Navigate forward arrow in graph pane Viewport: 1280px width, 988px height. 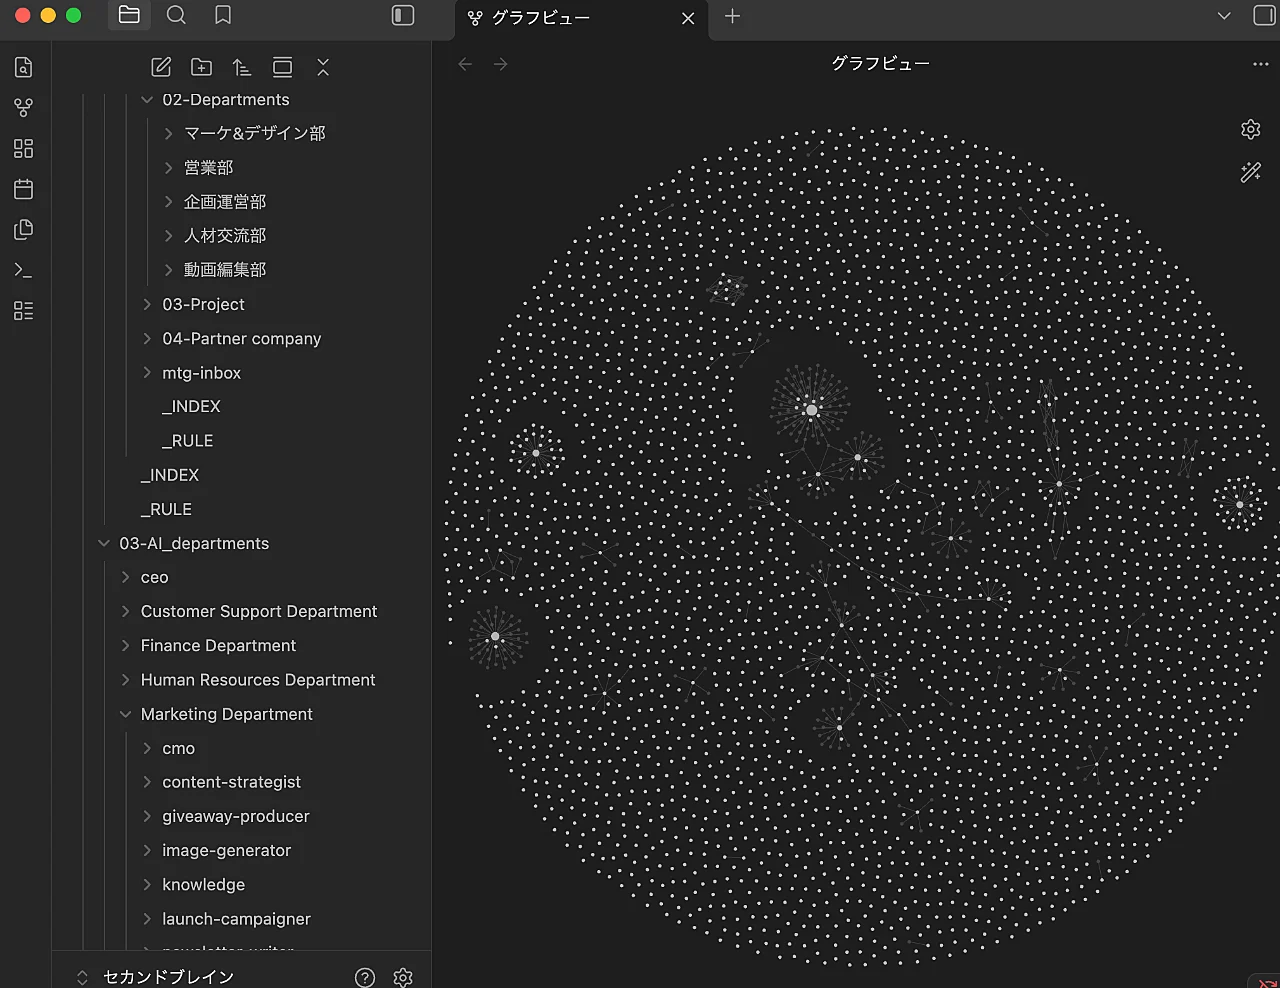(501, 64)
